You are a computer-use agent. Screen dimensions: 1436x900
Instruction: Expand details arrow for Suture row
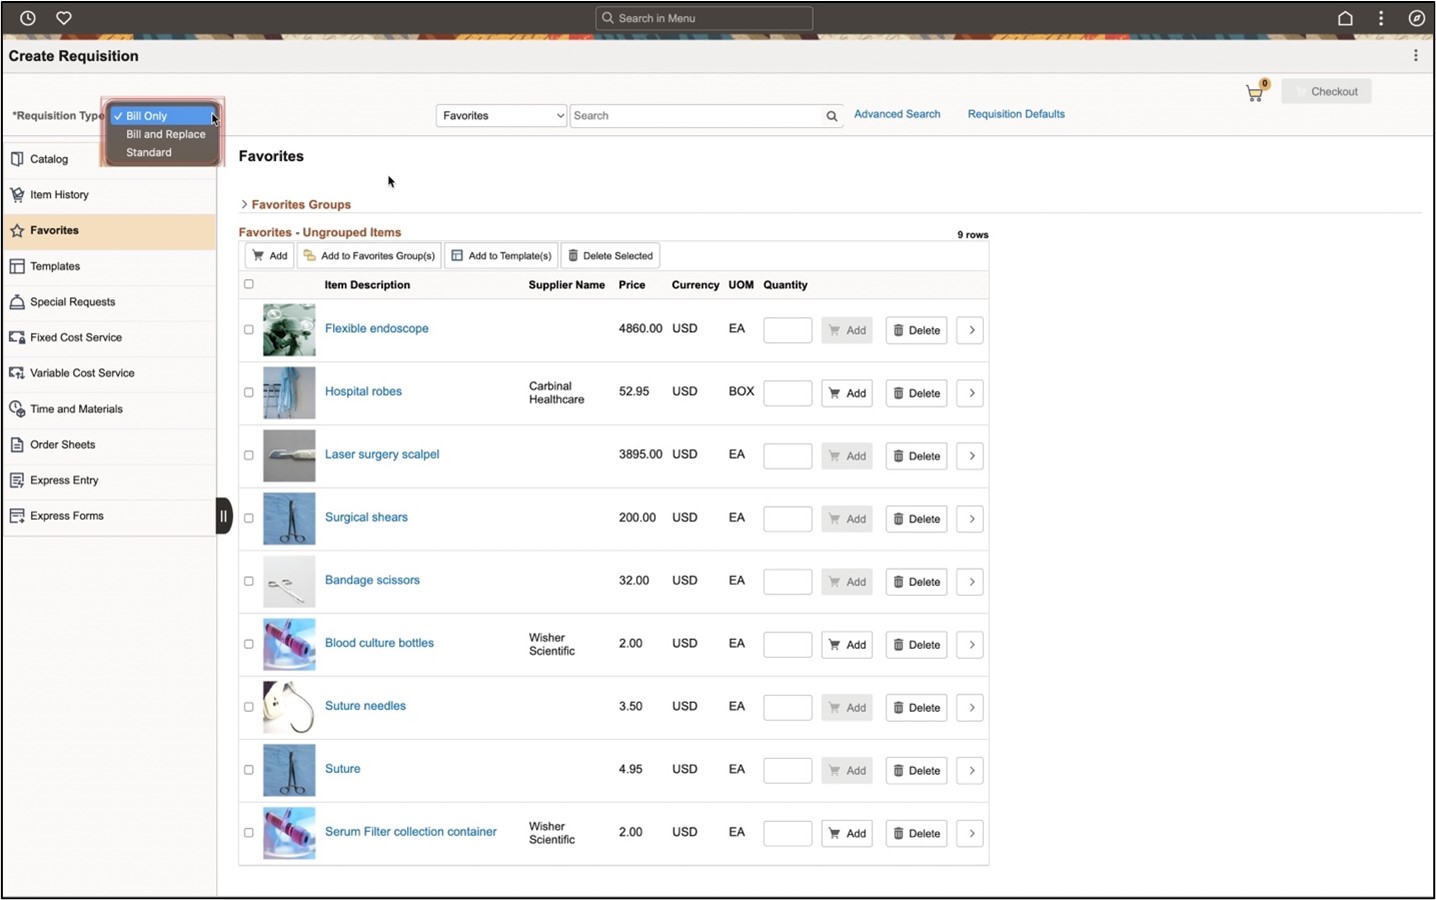coord(970,770)
